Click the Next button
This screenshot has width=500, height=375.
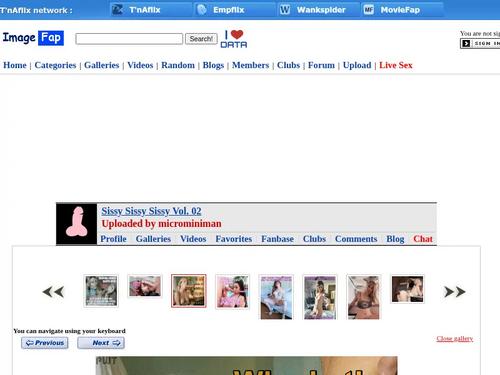tap(101, 343)
